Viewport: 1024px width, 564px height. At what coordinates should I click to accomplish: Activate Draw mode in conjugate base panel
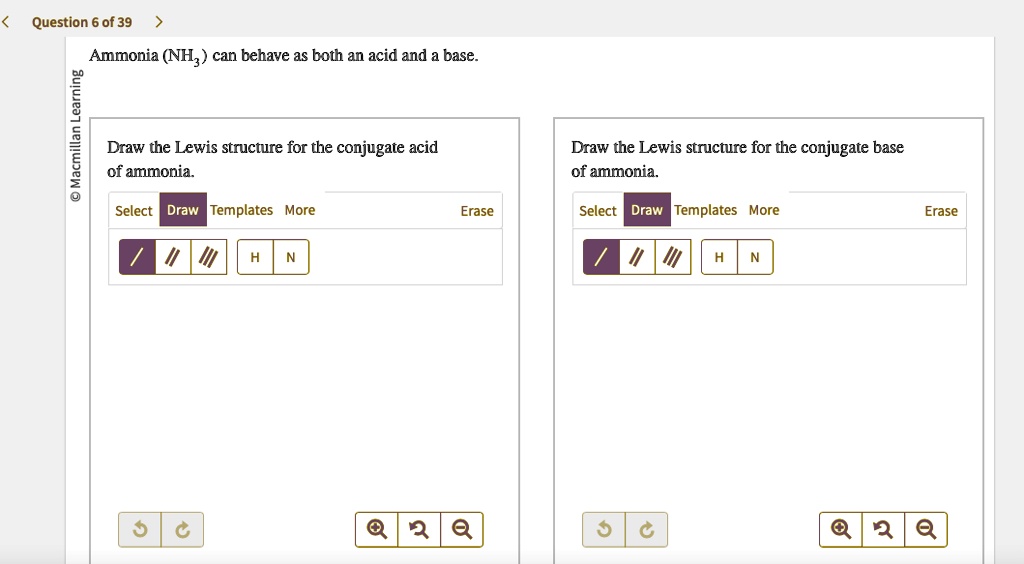pos(647,210)
